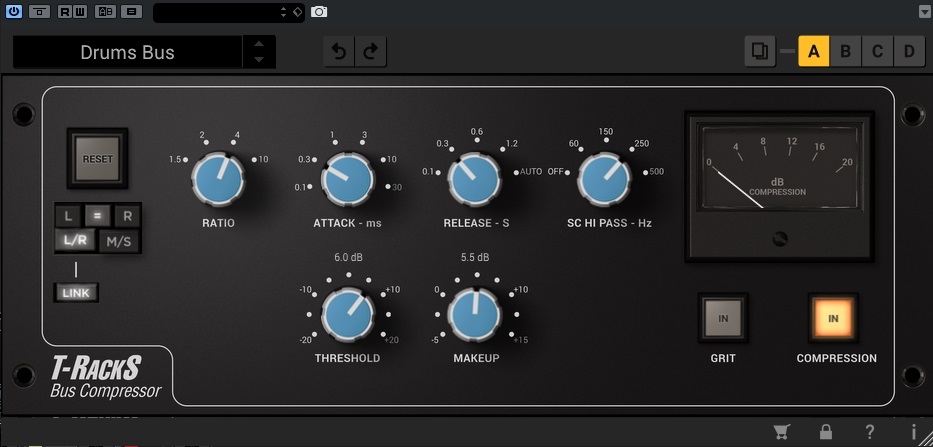Click the RATIO knob
This screenshot has width=933, height=447.
pyautogui.click(x=218, y=179)
